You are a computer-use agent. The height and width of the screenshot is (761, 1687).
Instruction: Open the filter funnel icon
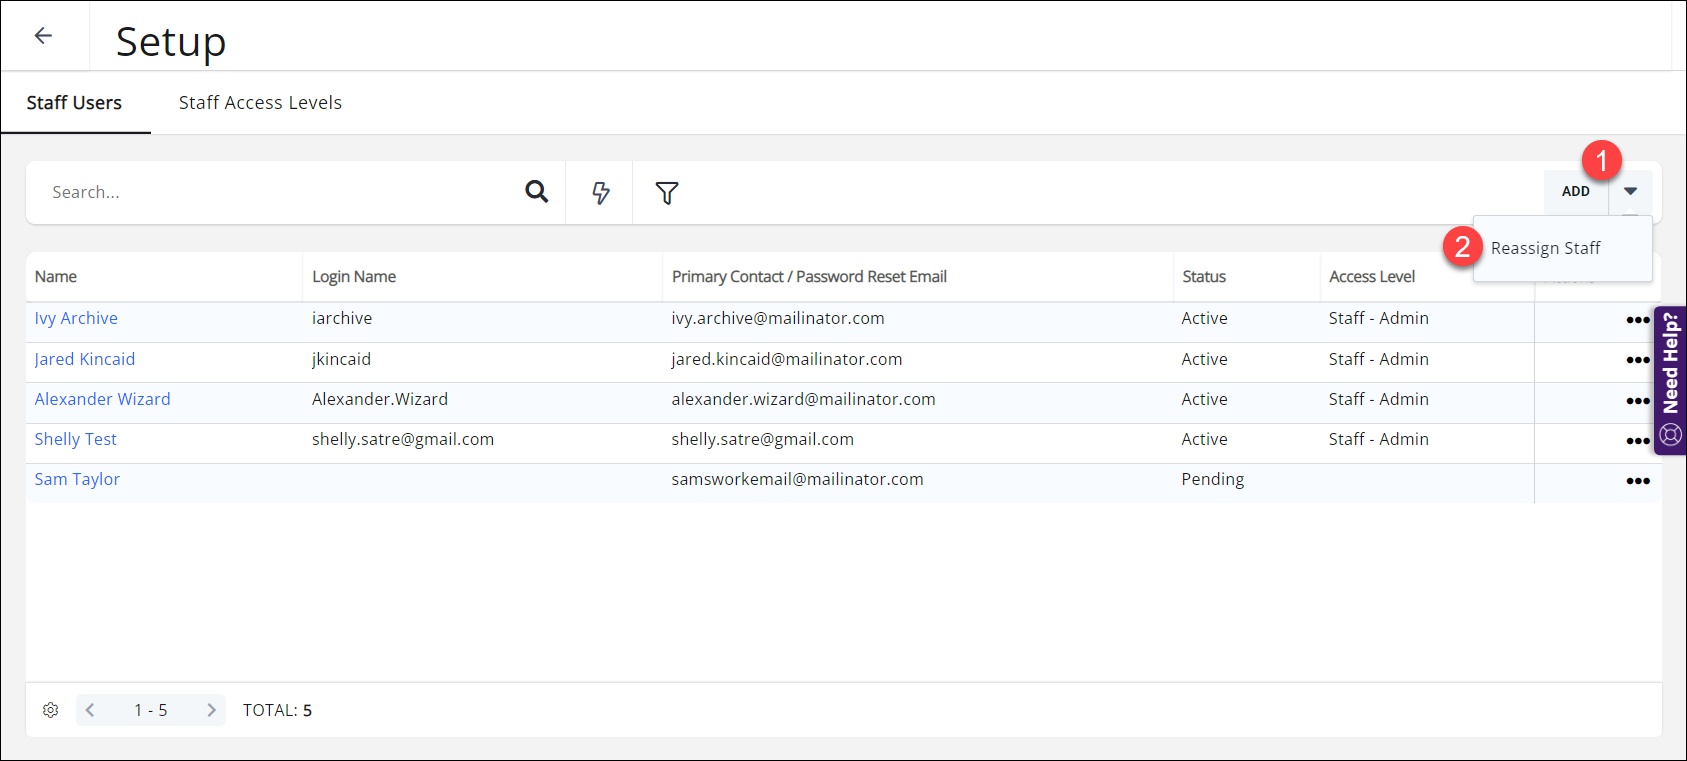pos(667,193)
